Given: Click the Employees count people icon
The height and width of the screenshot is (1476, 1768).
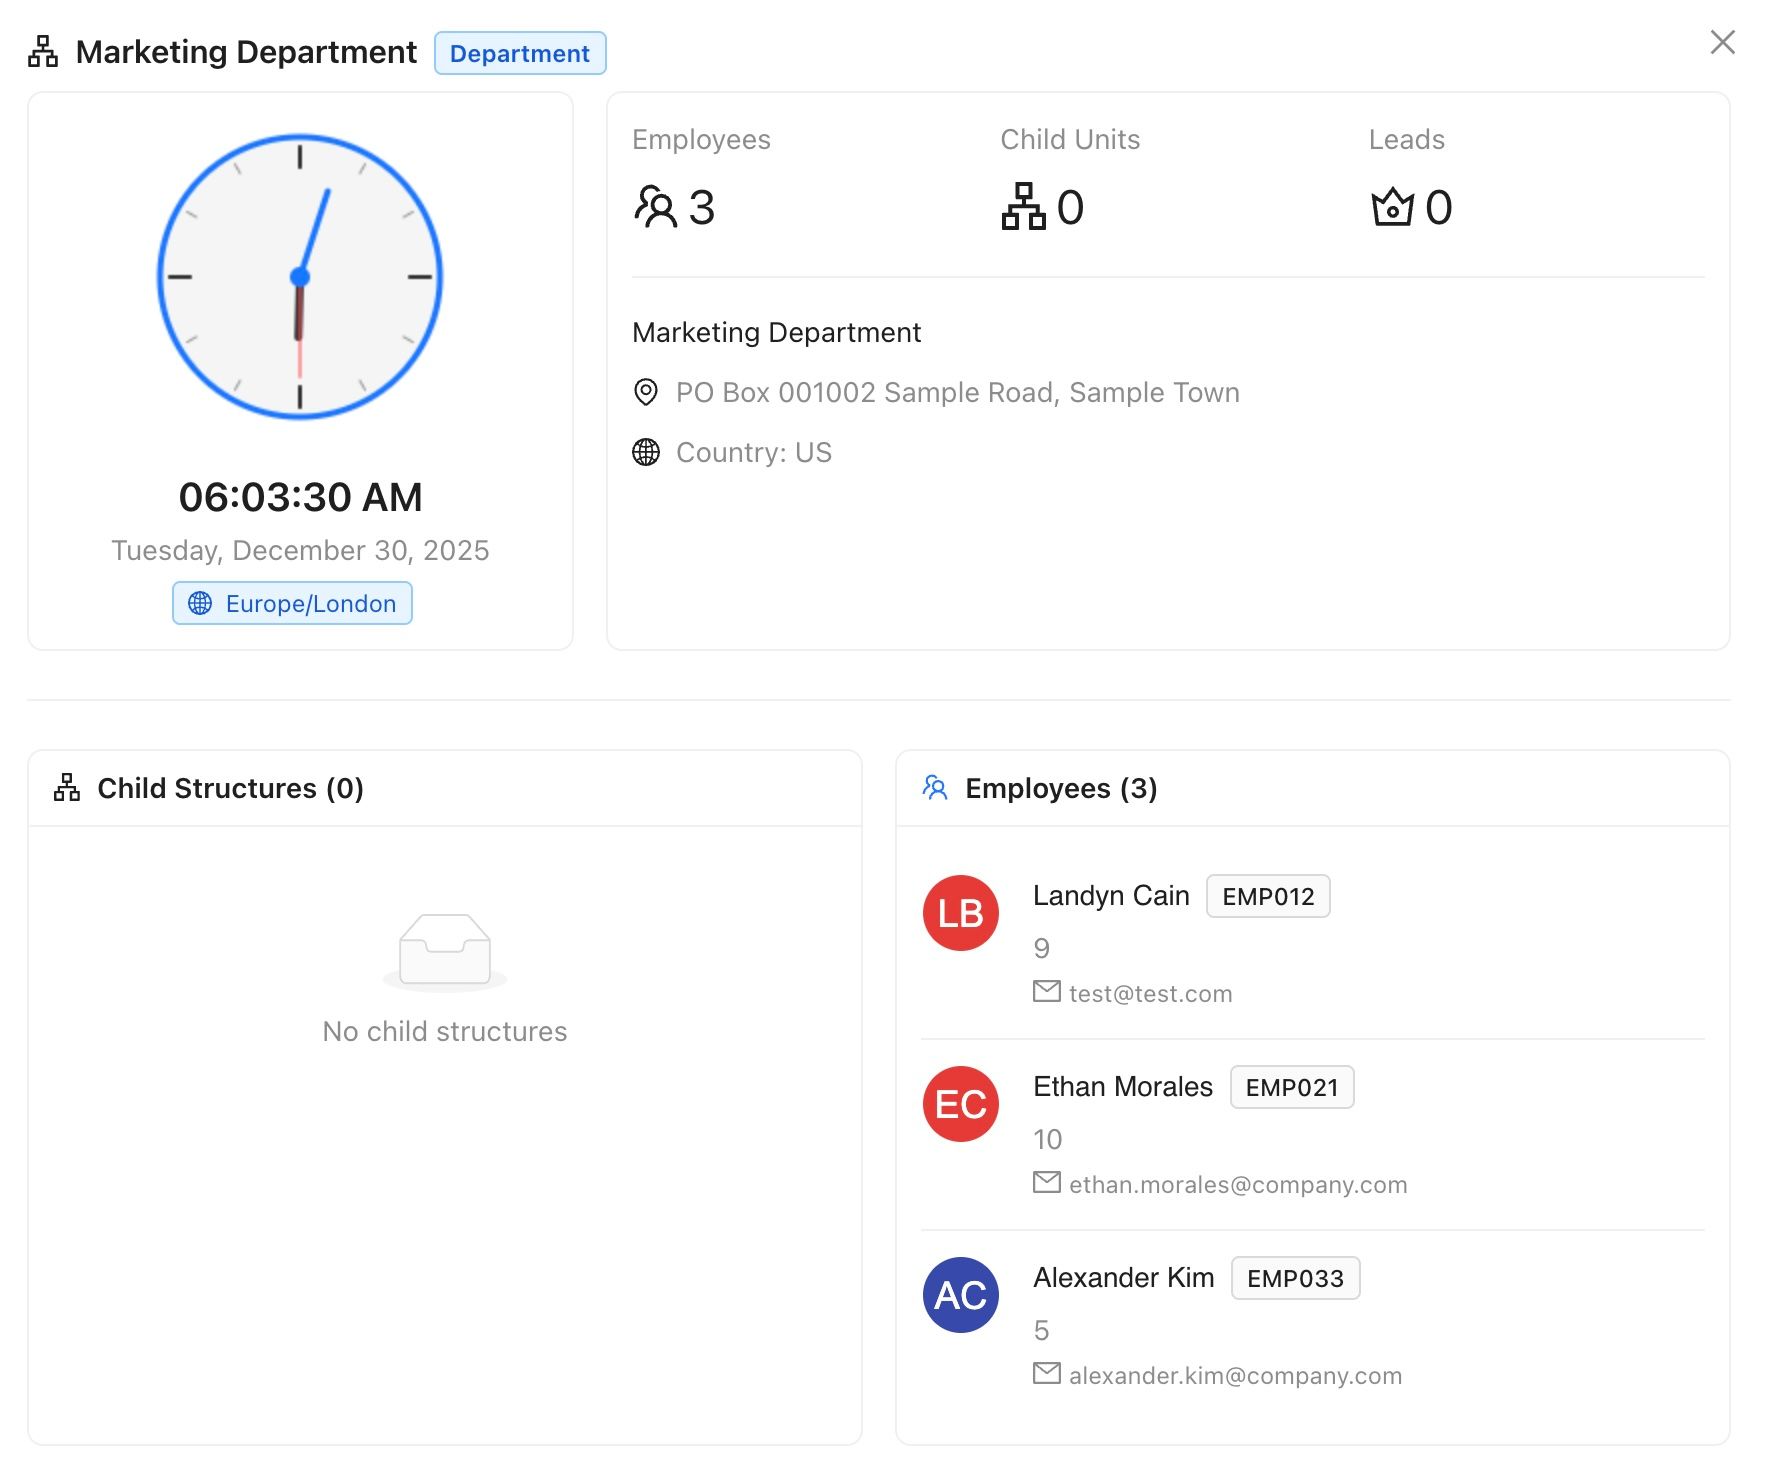Looking at the screenshot, I should tap(655, 207).
